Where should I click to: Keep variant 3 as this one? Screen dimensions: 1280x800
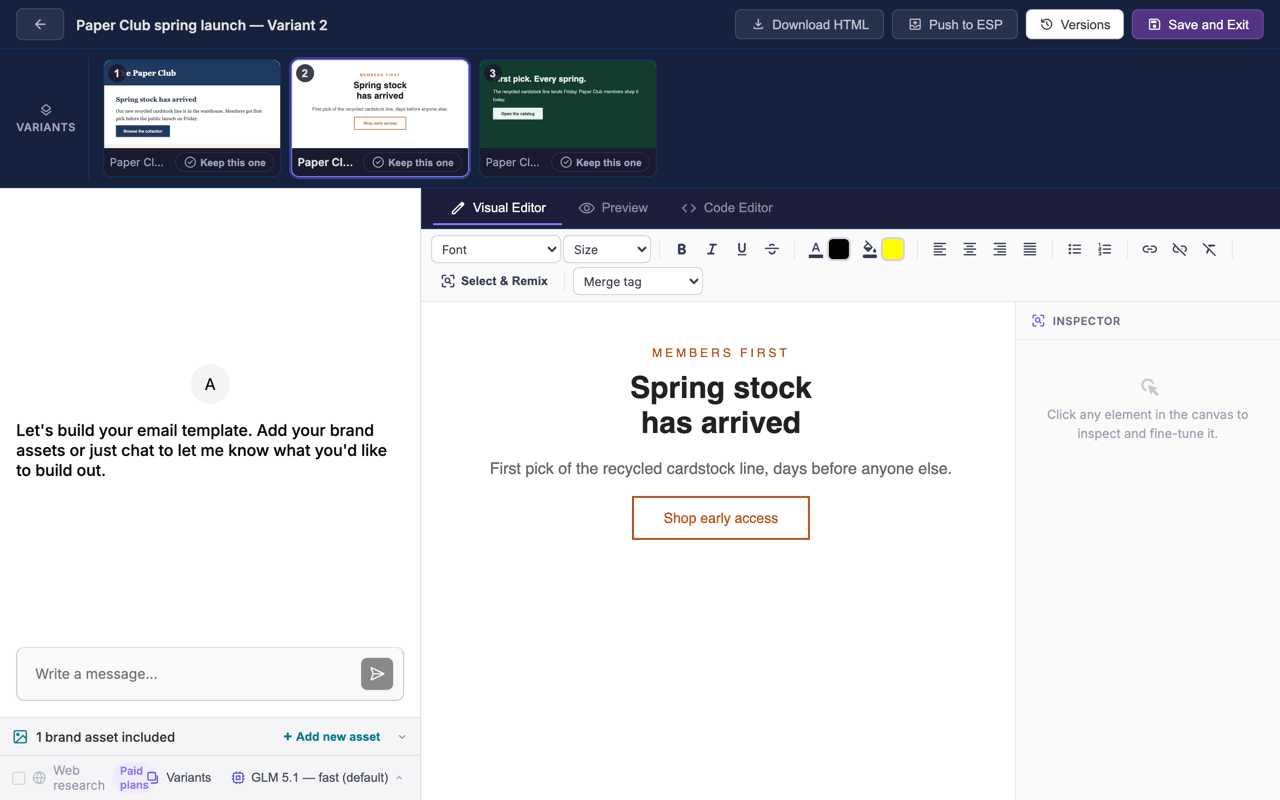point(601,162)
